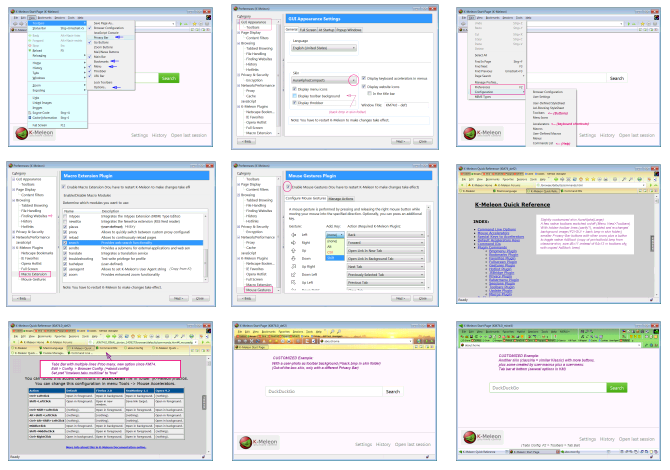Uncheck the zoom macro module checkbox

(x=65, y=275)
